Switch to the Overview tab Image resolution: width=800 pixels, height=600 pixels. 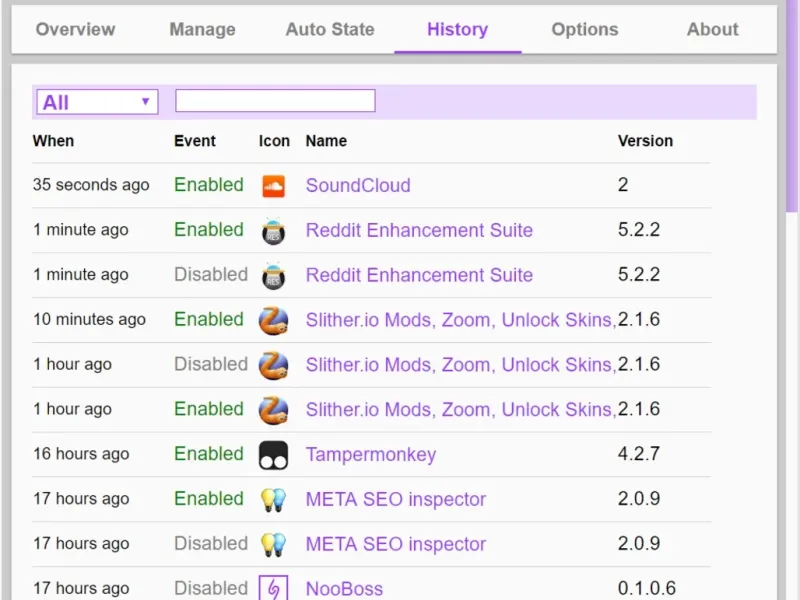pos(75,29)
